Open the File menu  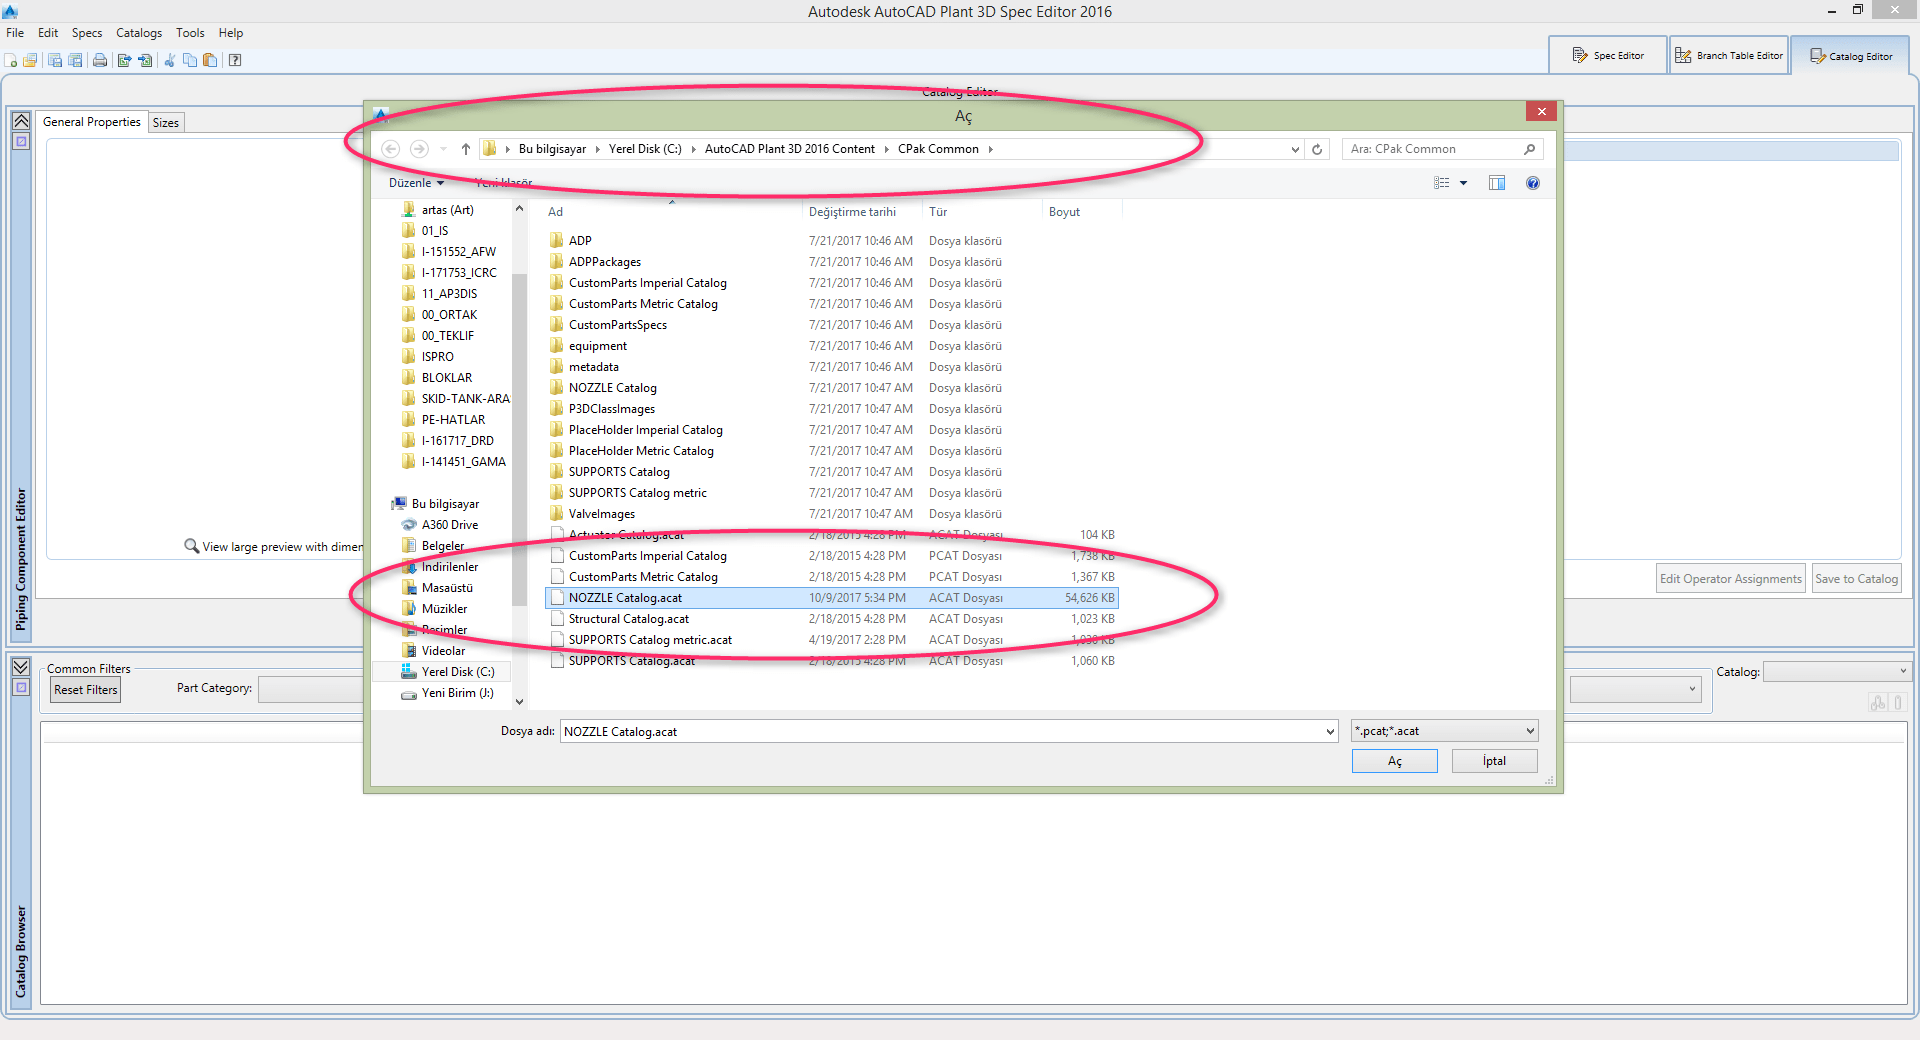click(x=15, y=33)
